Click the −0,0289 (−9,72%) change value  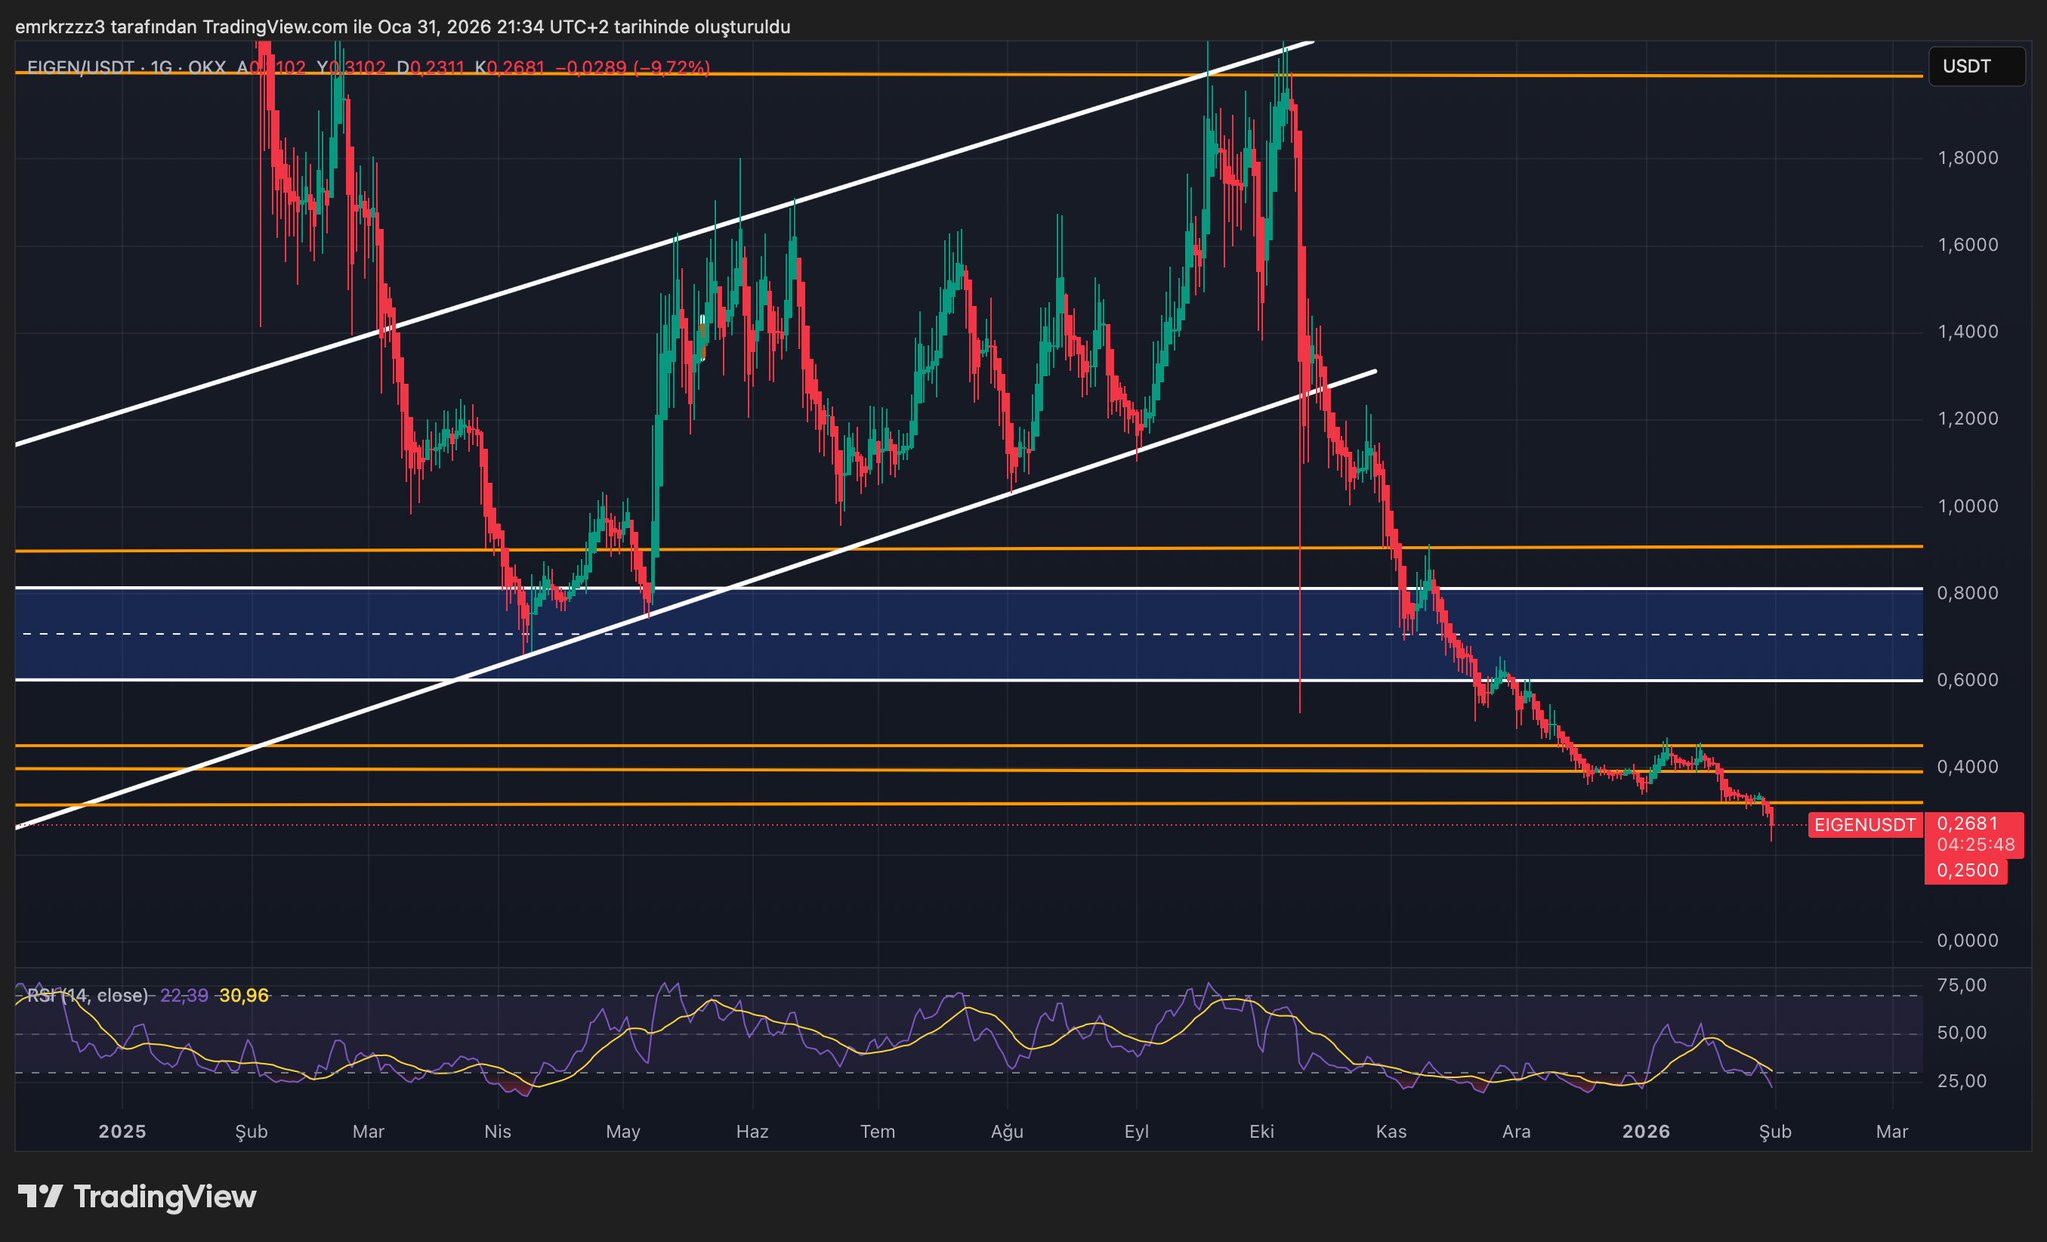pyautogui.click(x=632, y=68)
